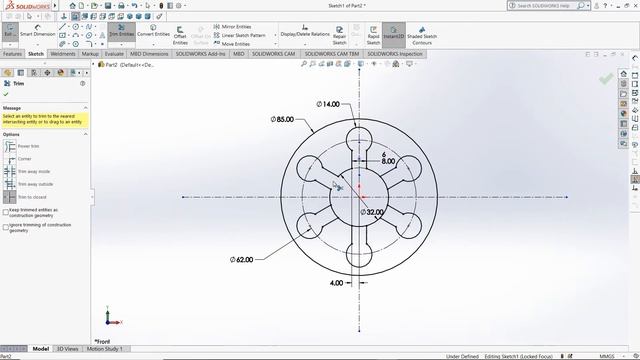Open the Linear Sketch Pattern dropdown arrow

[x=275, y=36]
